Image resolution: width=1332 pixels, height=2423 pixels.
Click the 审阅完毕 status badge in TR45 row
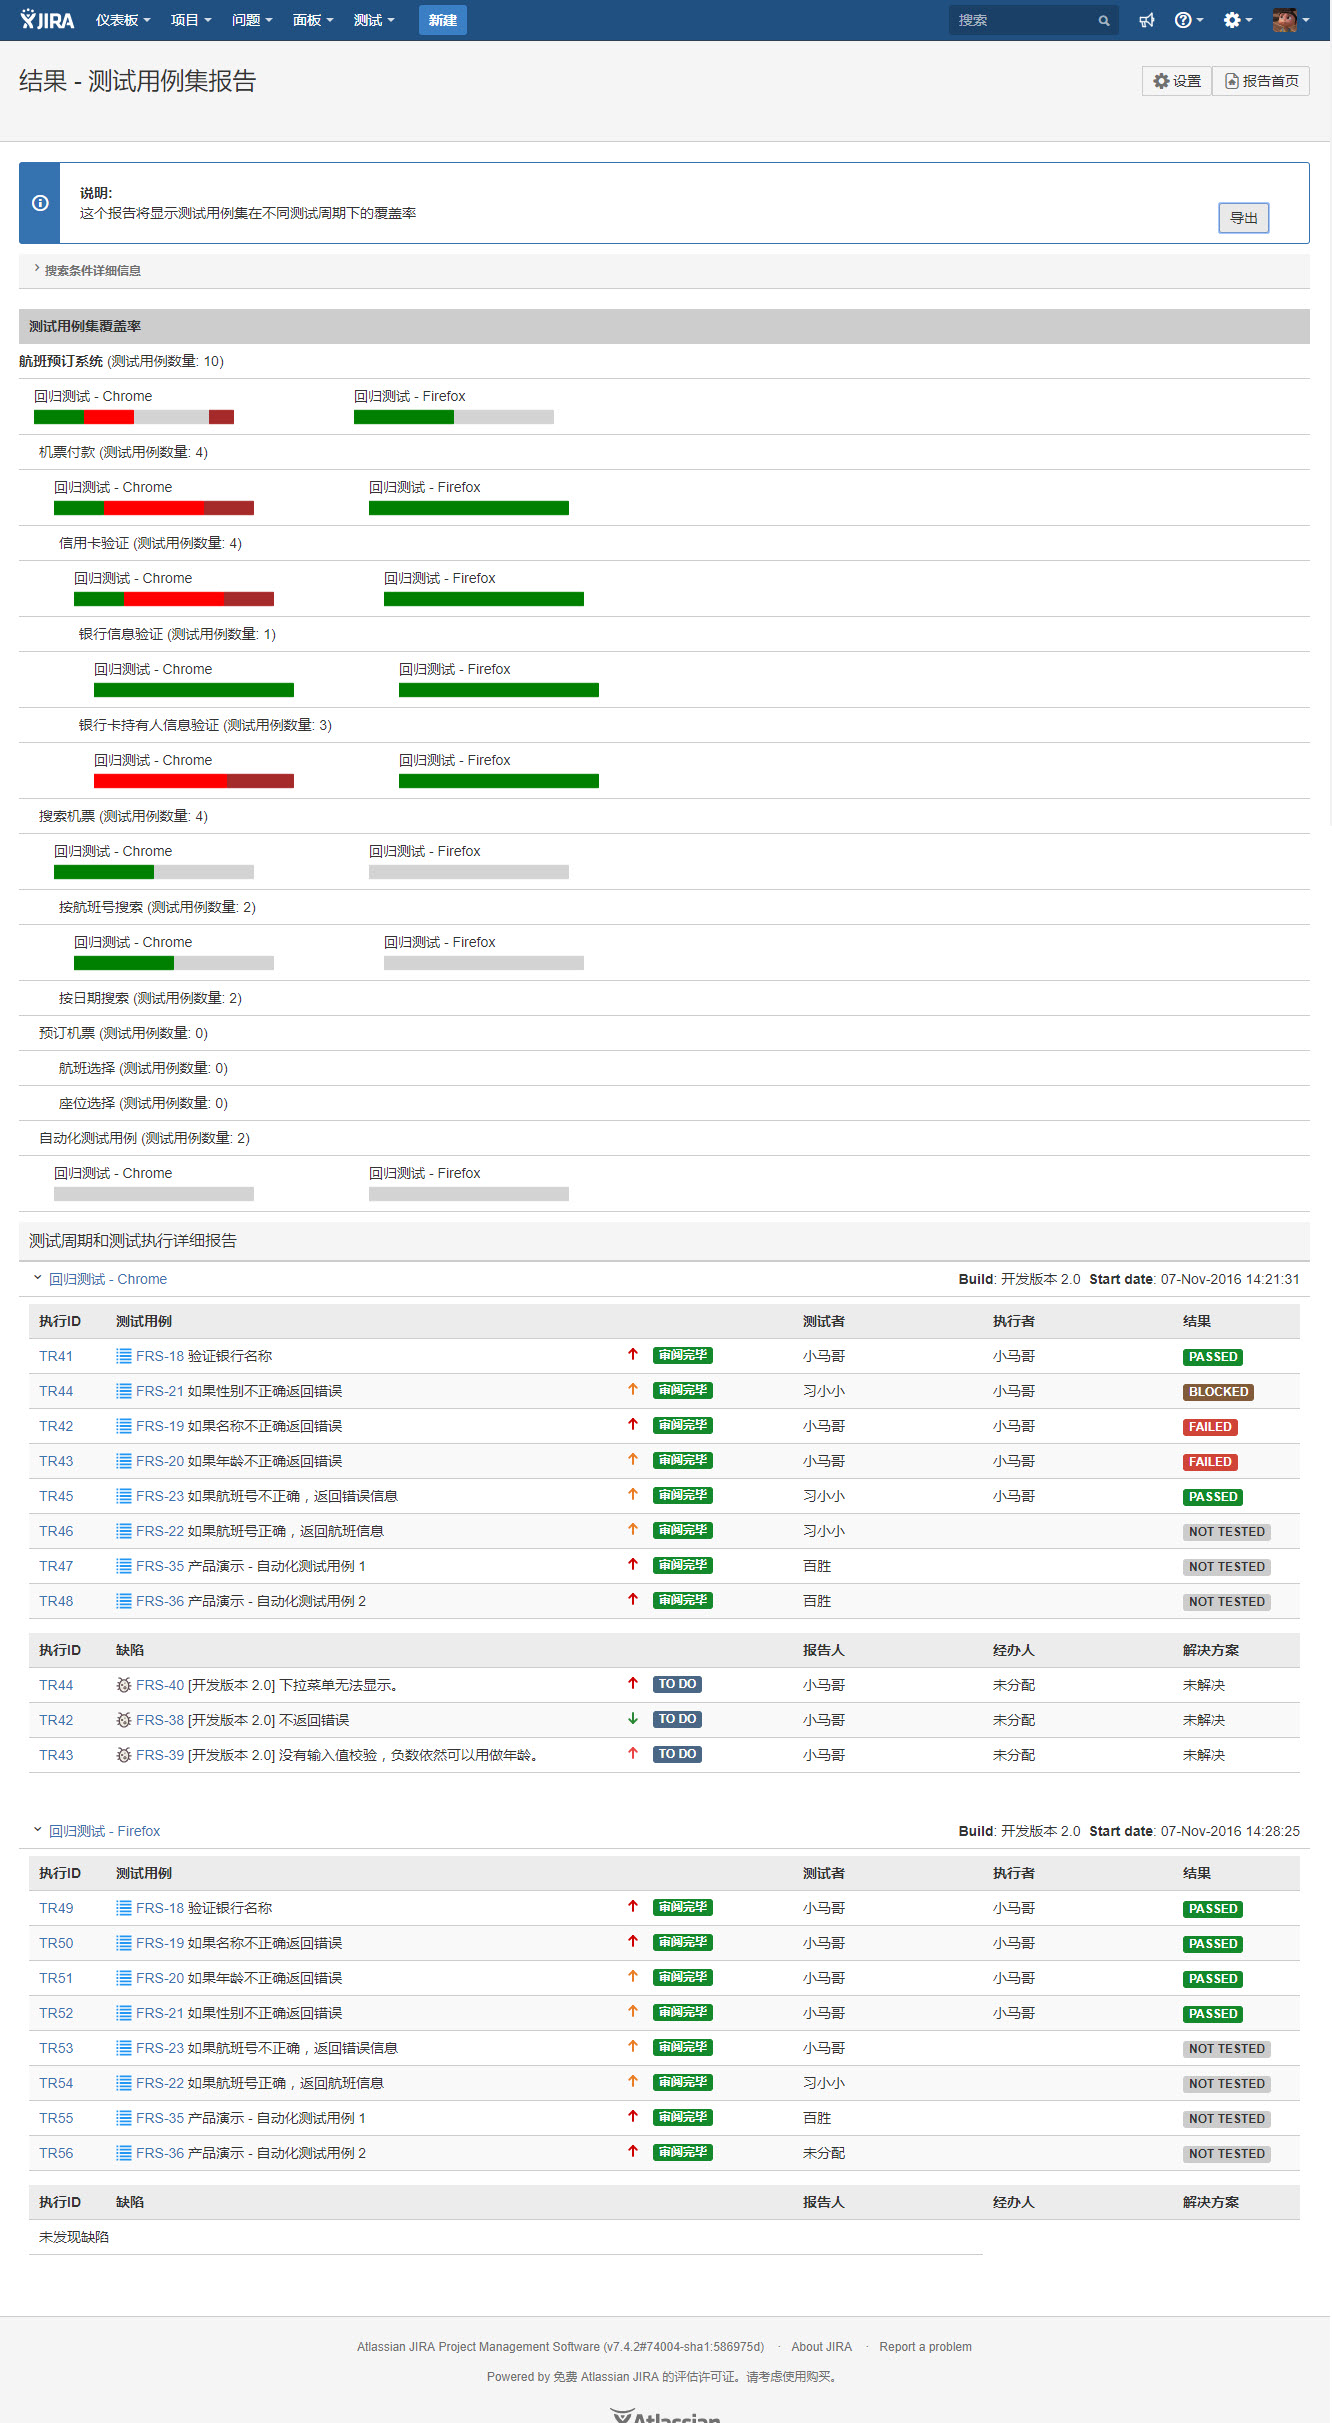683,1495
